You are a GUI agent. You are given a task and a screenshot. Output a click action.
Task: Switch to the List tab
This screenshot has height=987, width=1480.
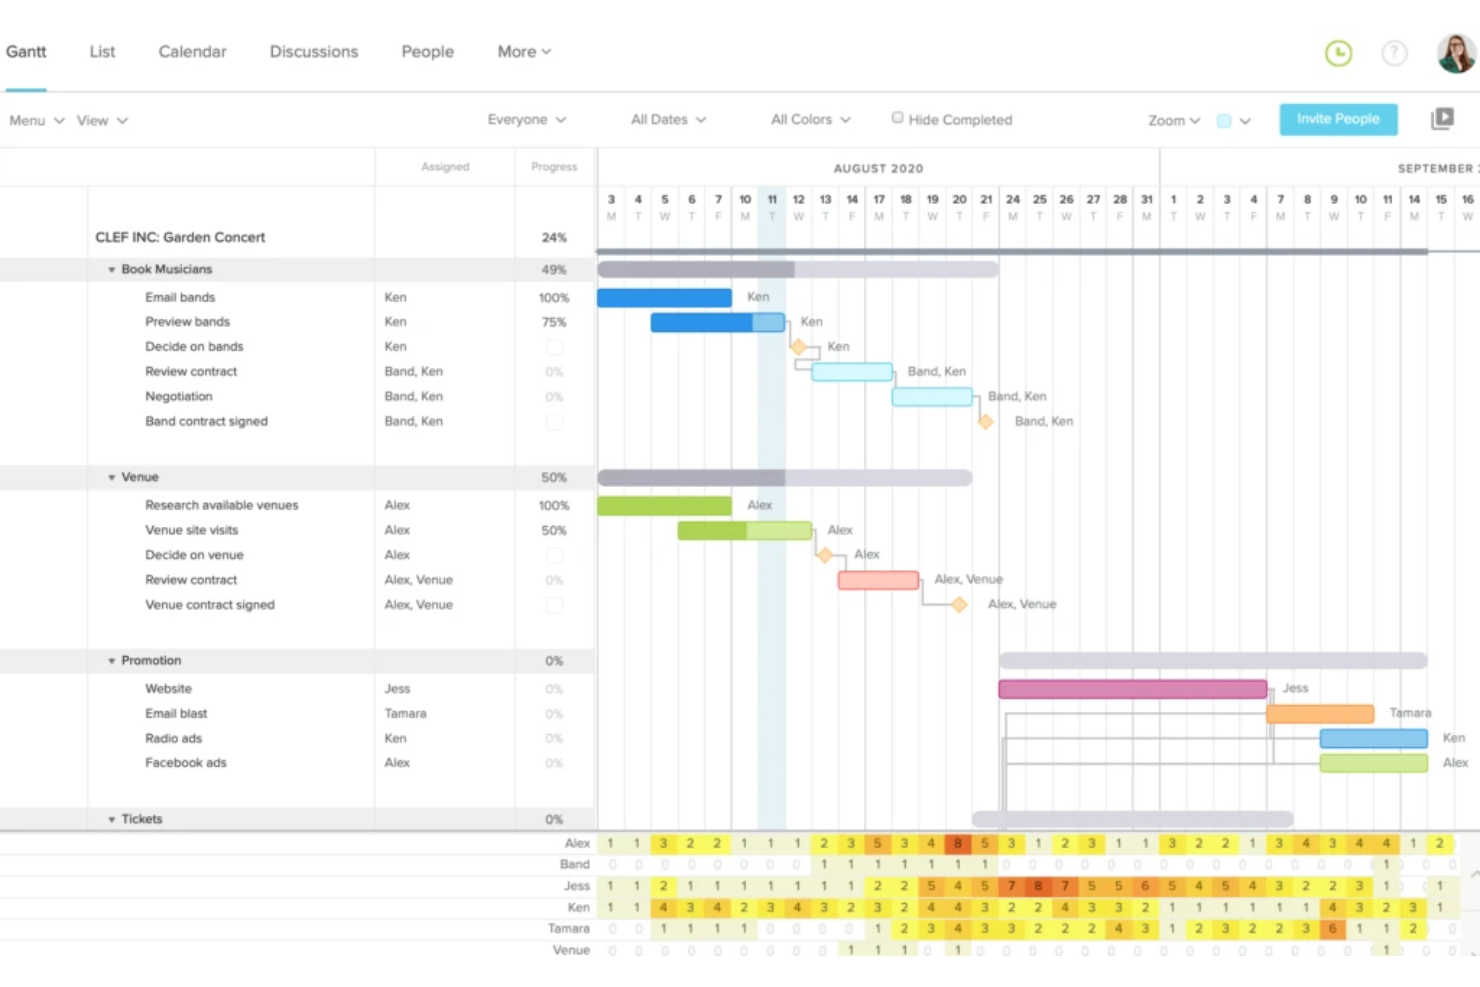click(x=102, y=51)
